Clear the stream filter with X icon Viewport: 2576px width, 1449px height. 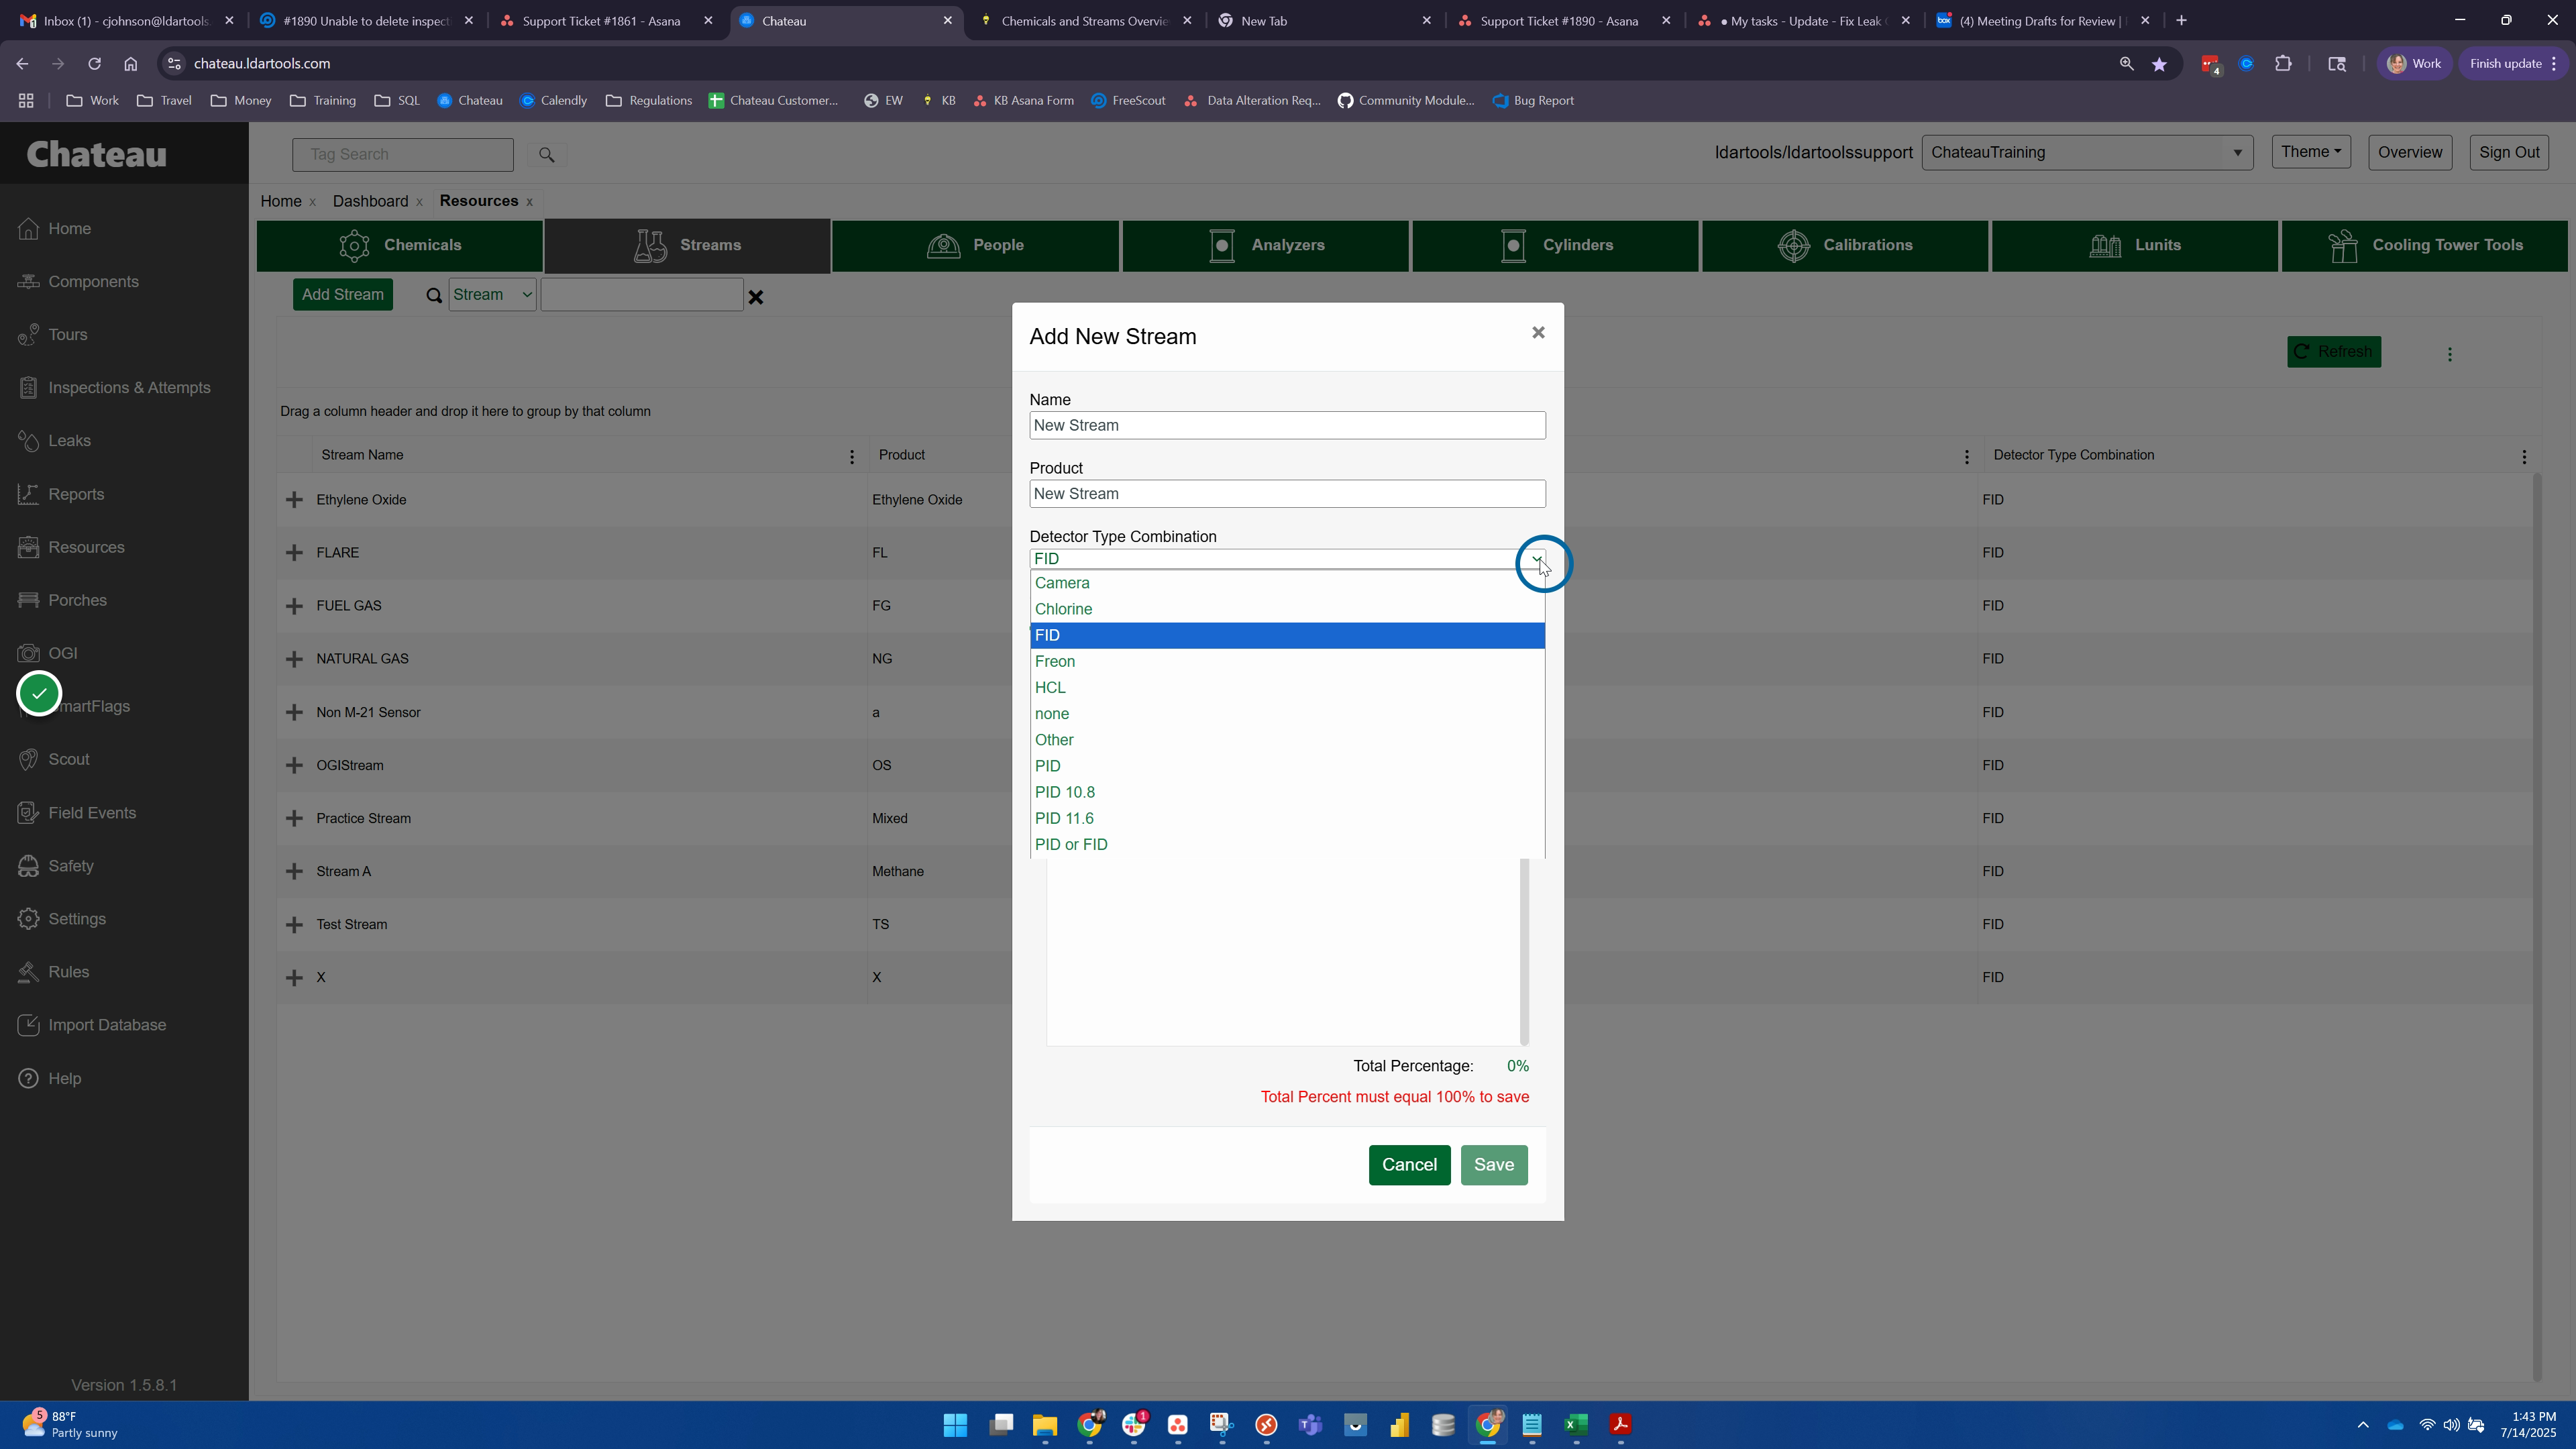coord(756,297)
